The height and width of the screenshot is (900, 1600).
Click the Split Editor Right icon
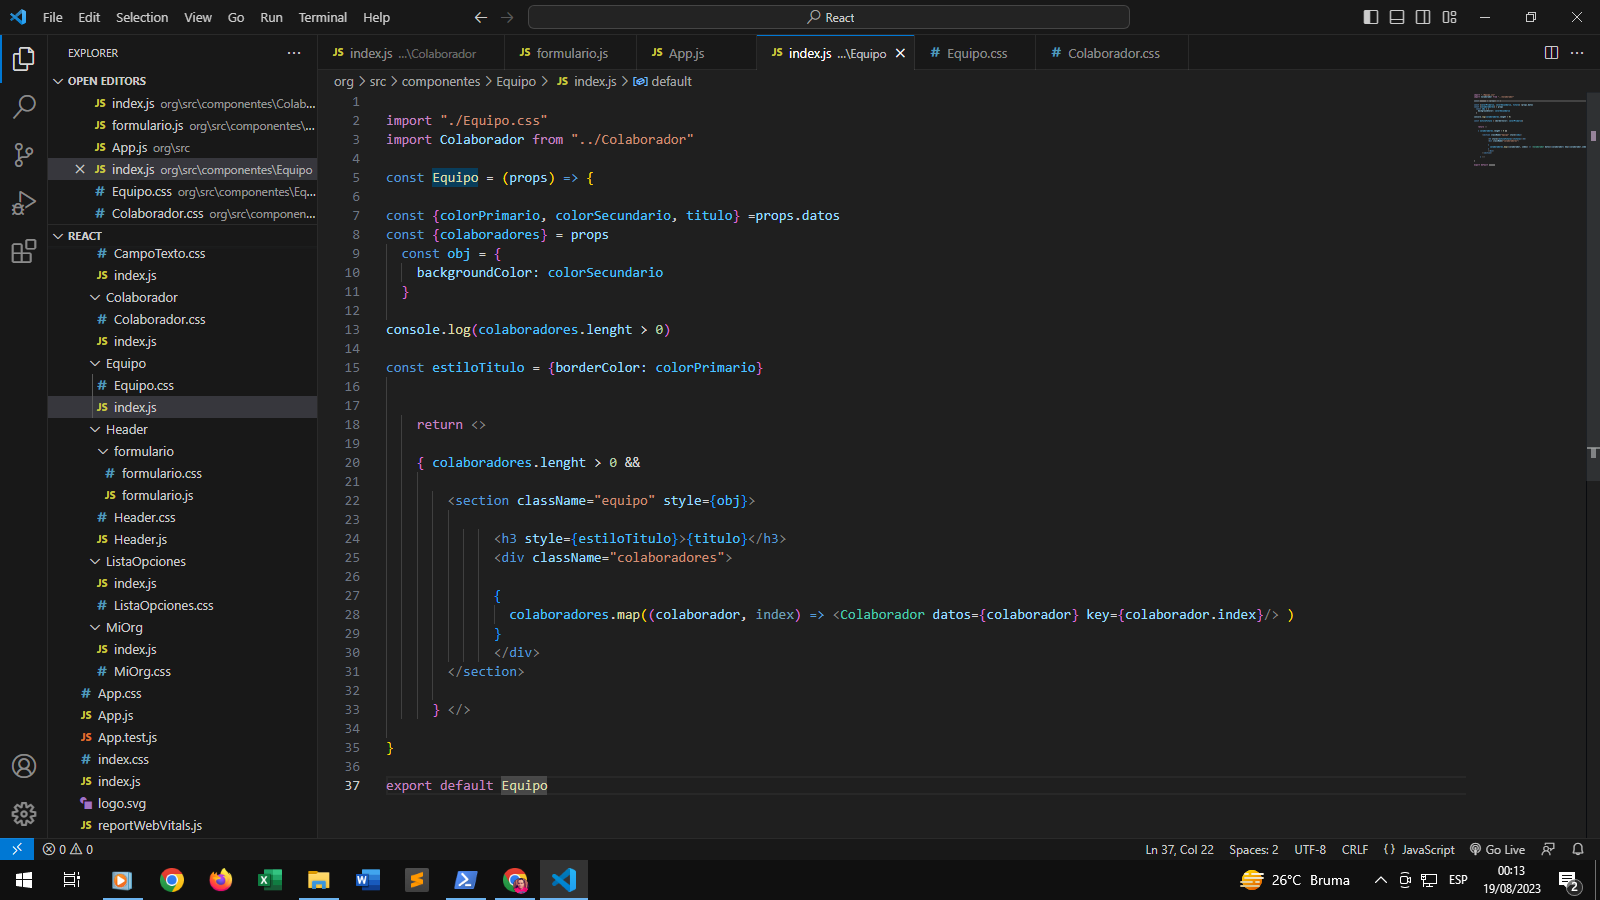(1551, 53)
